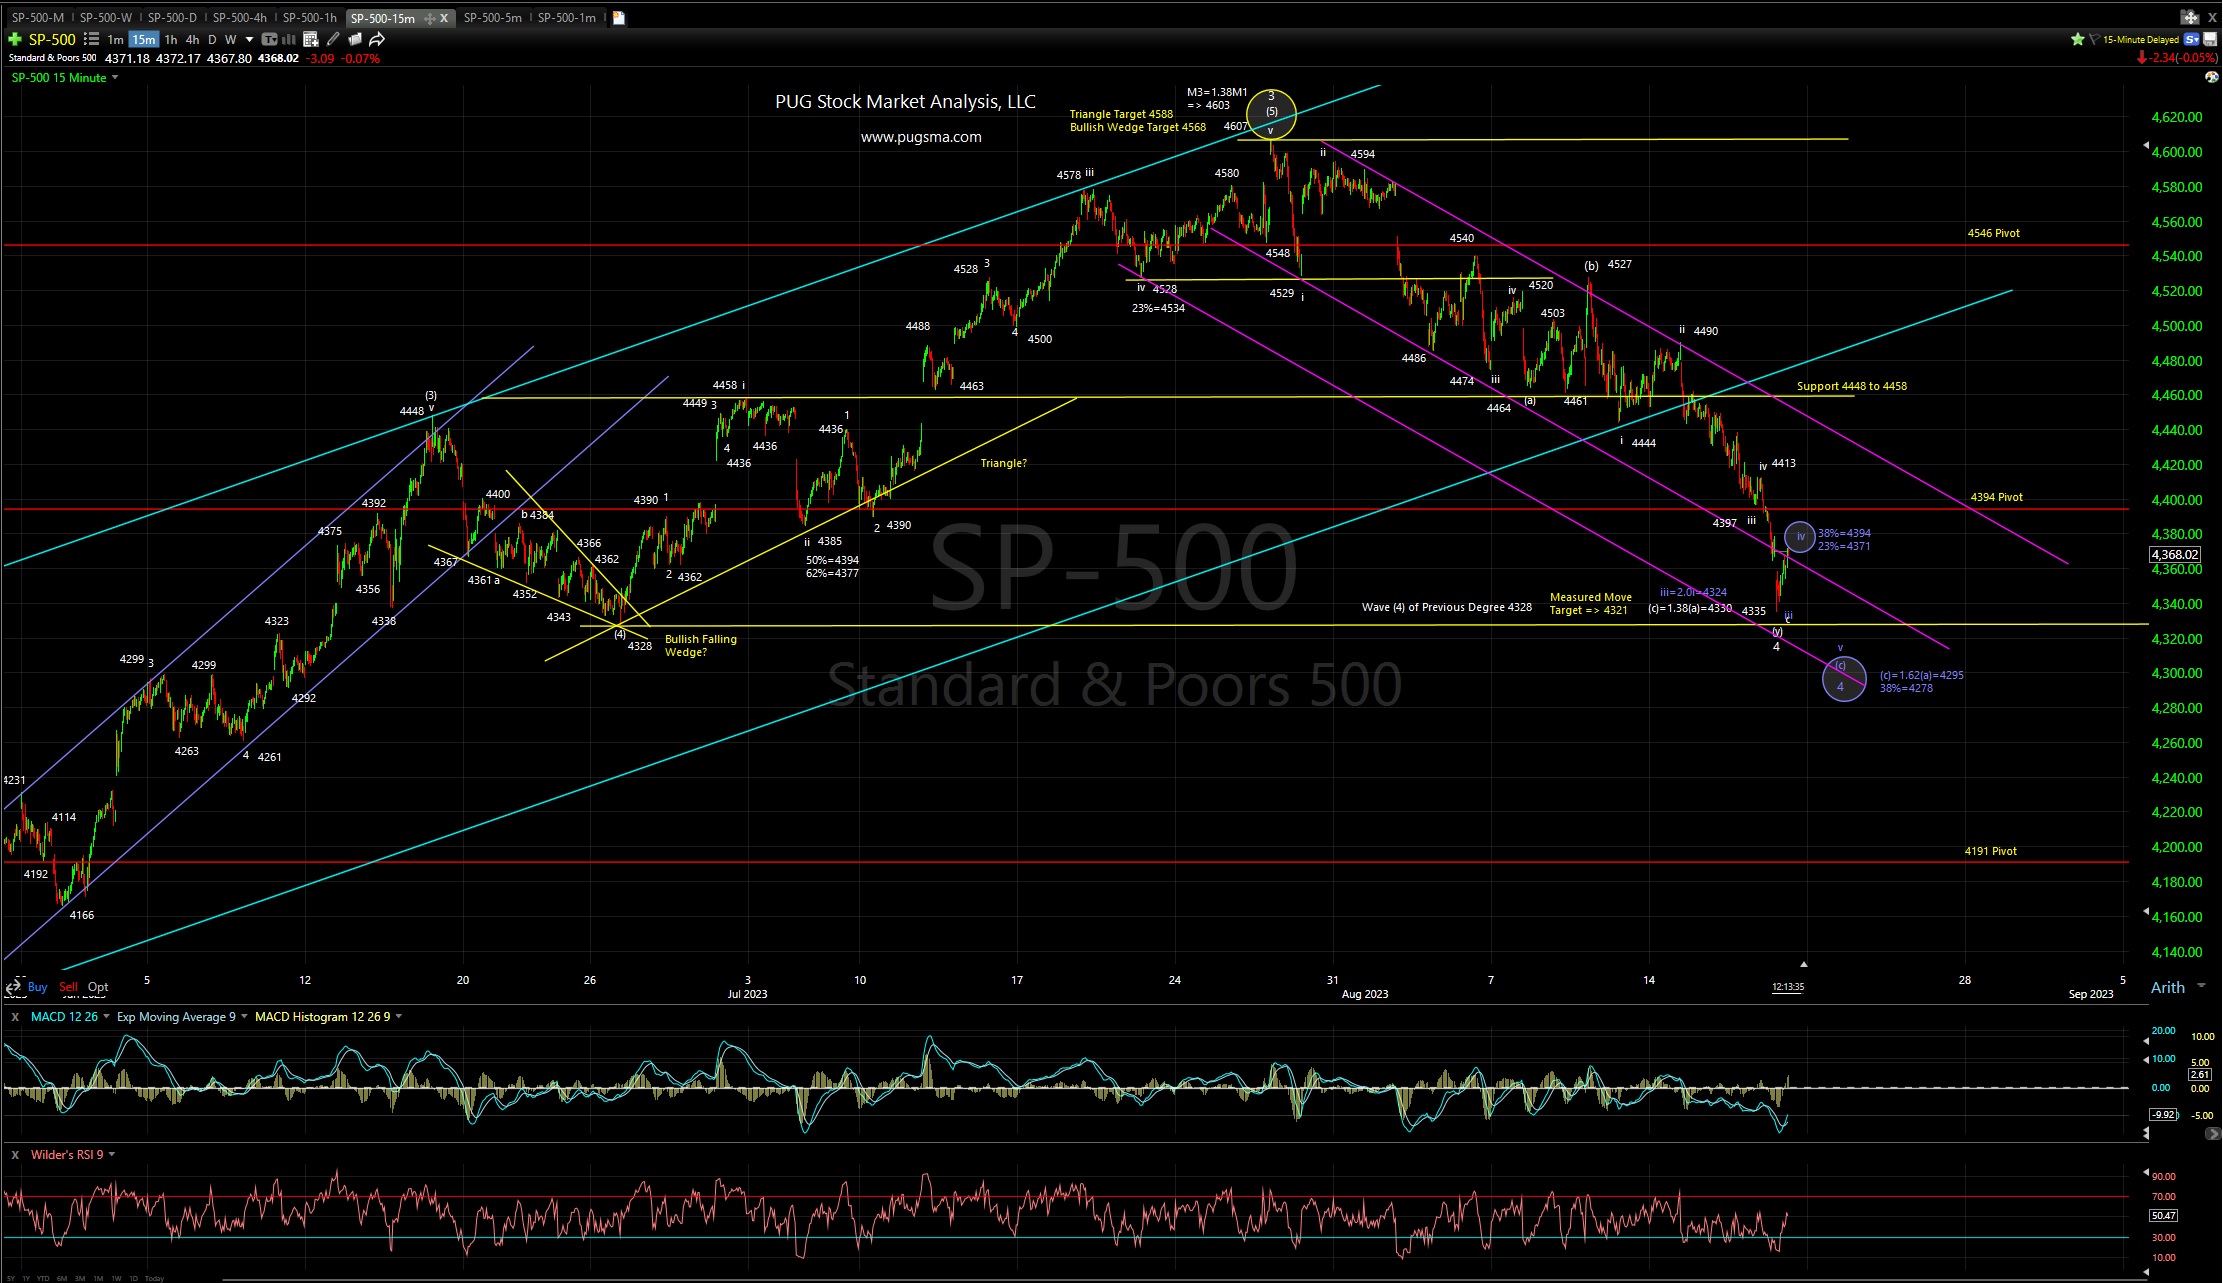Save the chart with the floppy disk icon
The width and height of the screenshot is (2223, 1283).
click(2210, 39)
